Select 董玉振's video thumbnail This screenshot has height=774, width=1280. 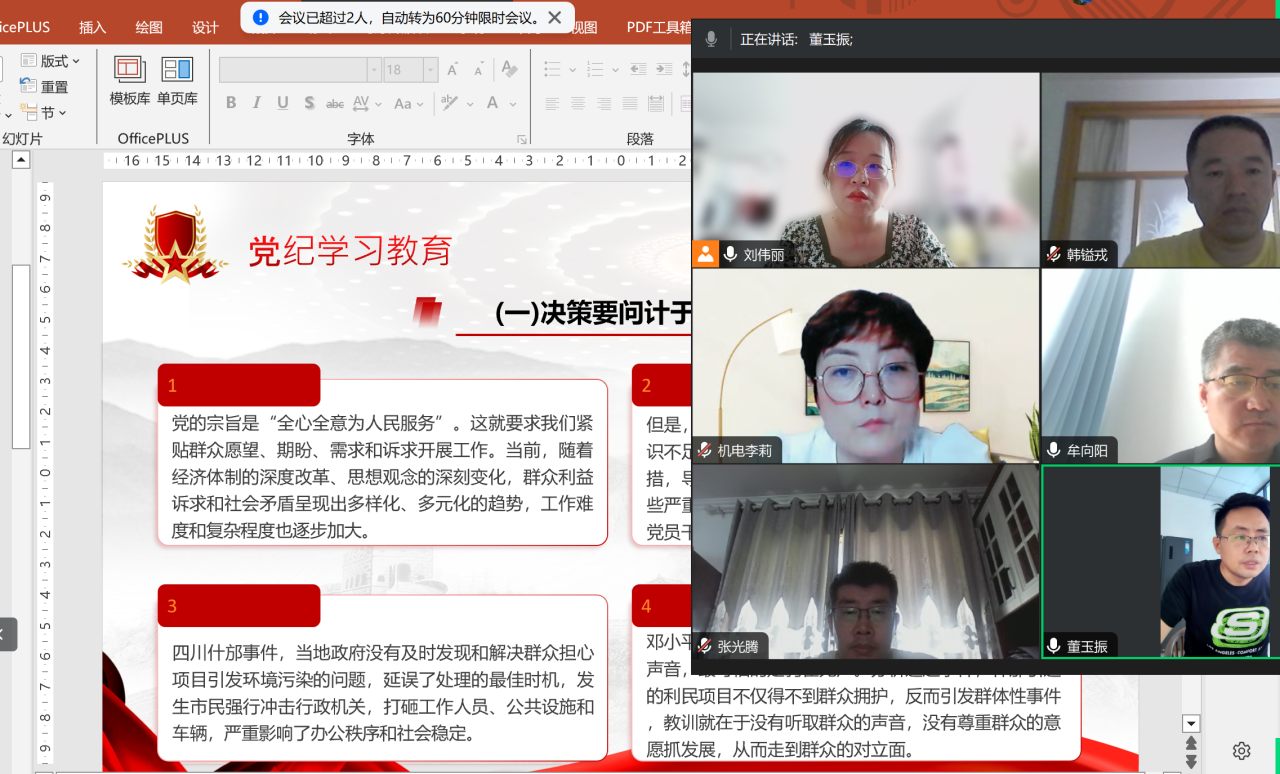pyautogui.click(x=1160, y=562)
